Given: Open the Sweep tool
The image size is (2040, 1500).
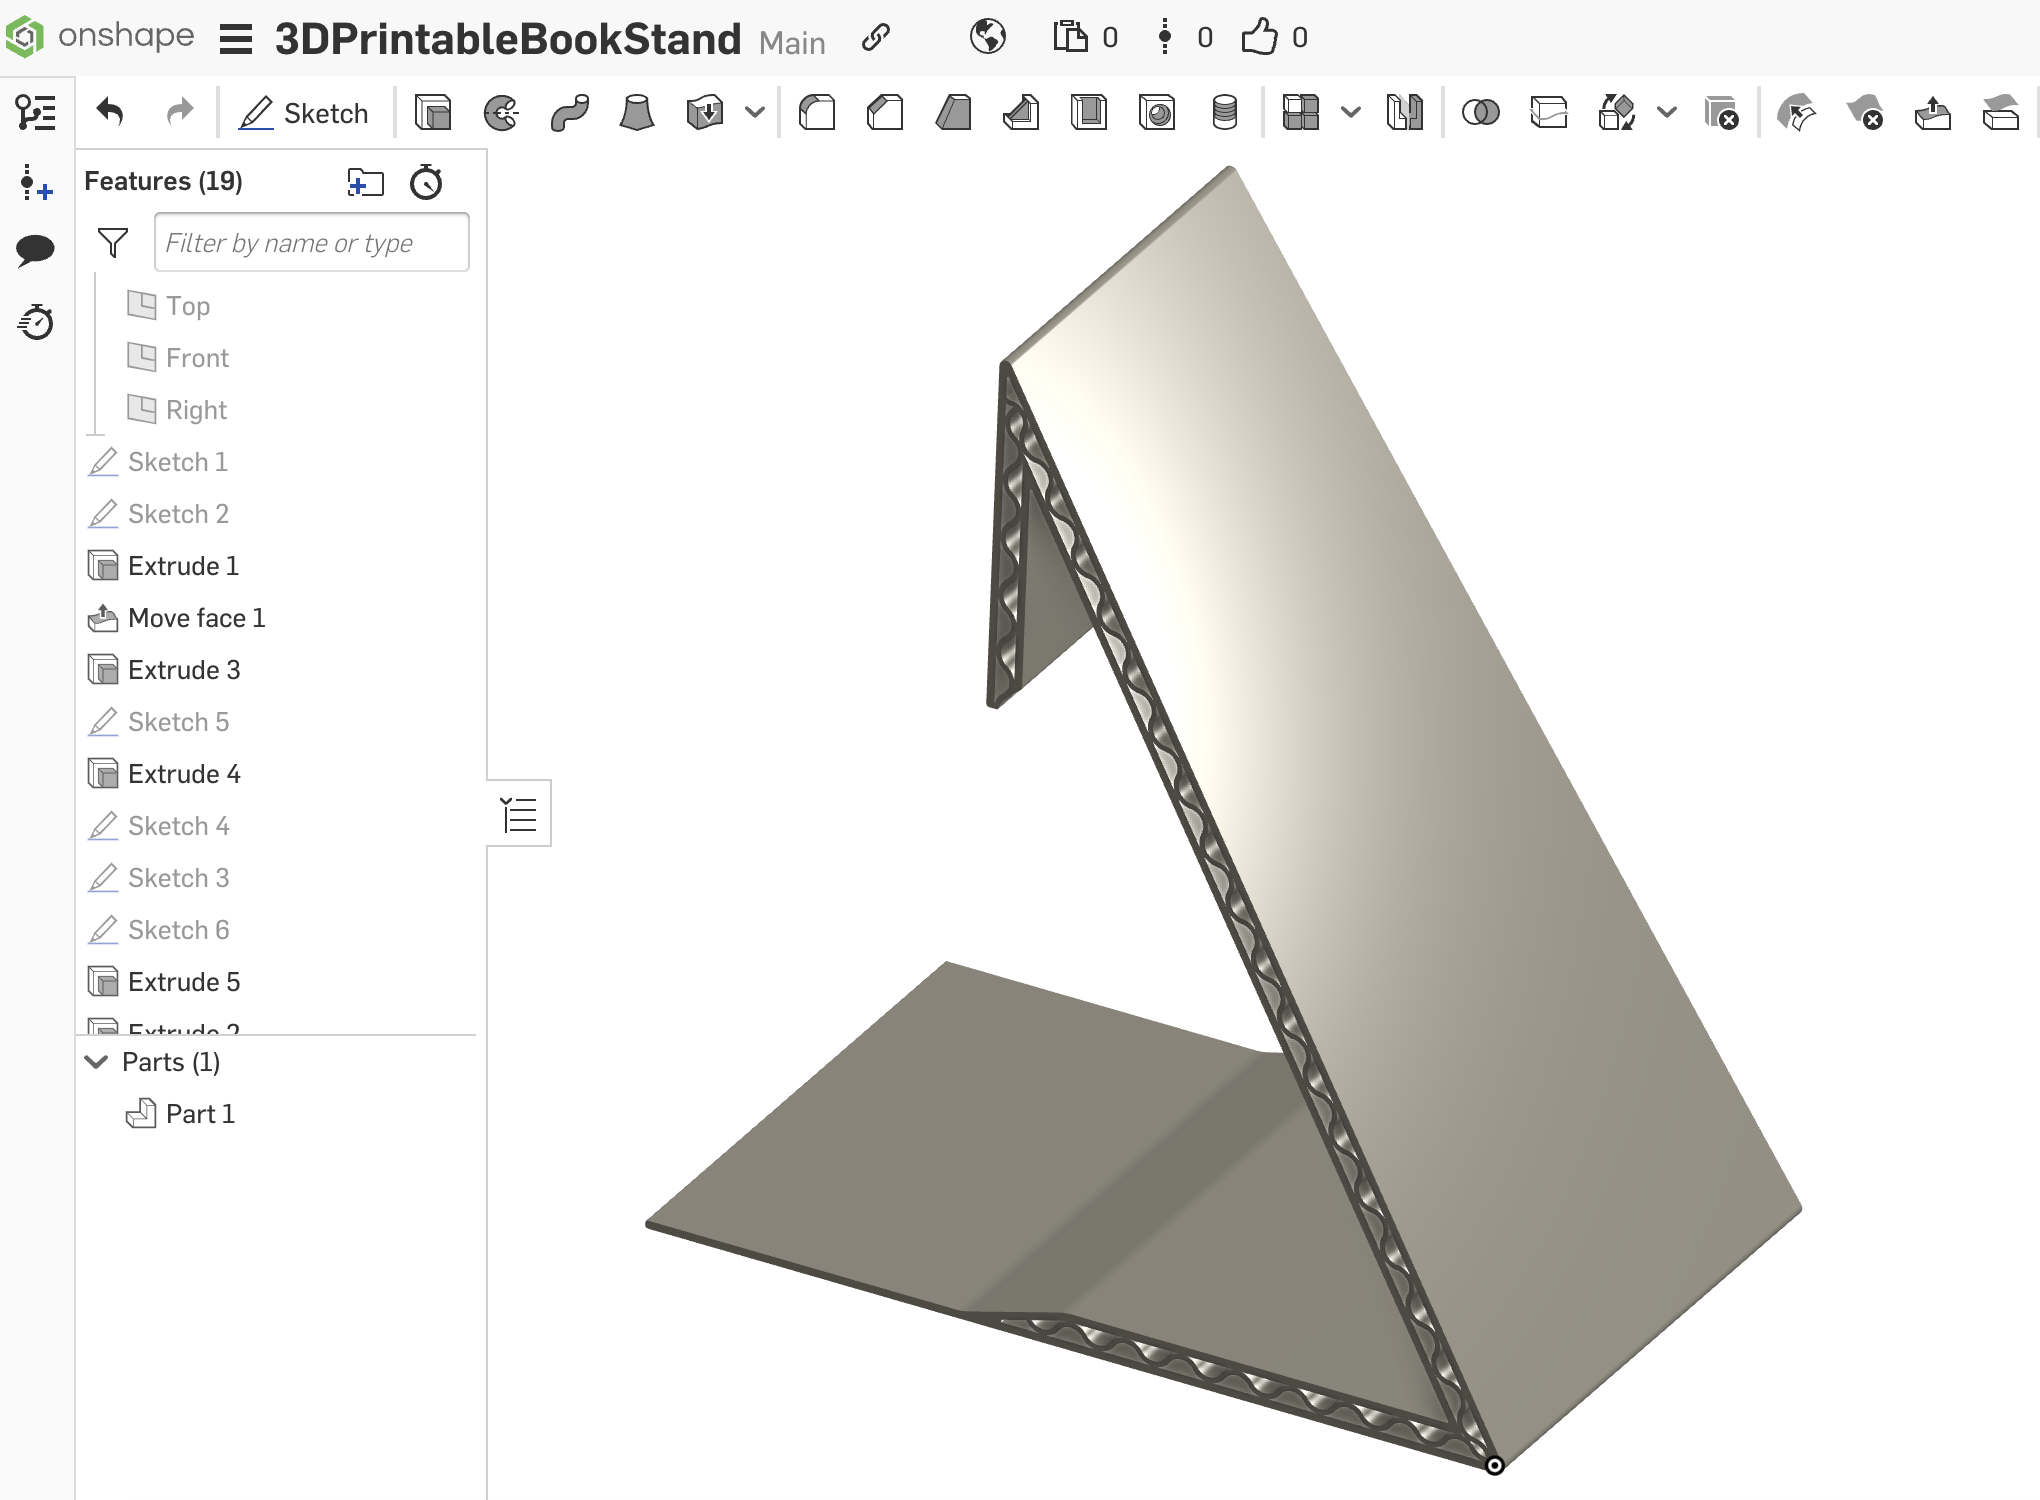Looking at the screenshot, I should click(x=569, y=112).
